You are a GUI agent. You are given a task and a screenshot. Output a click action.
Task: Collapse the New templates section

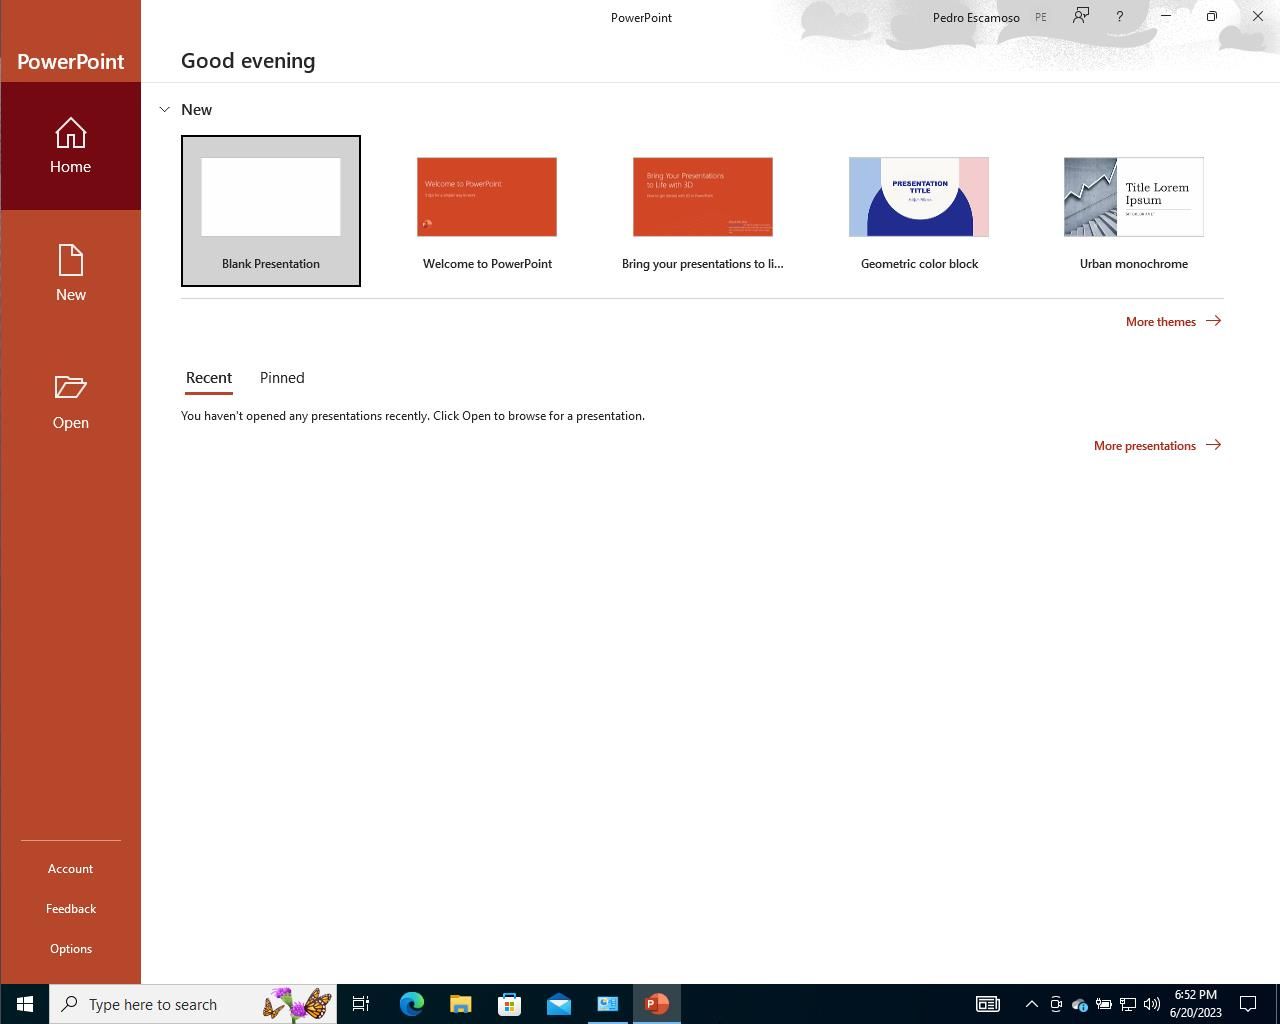165,109
